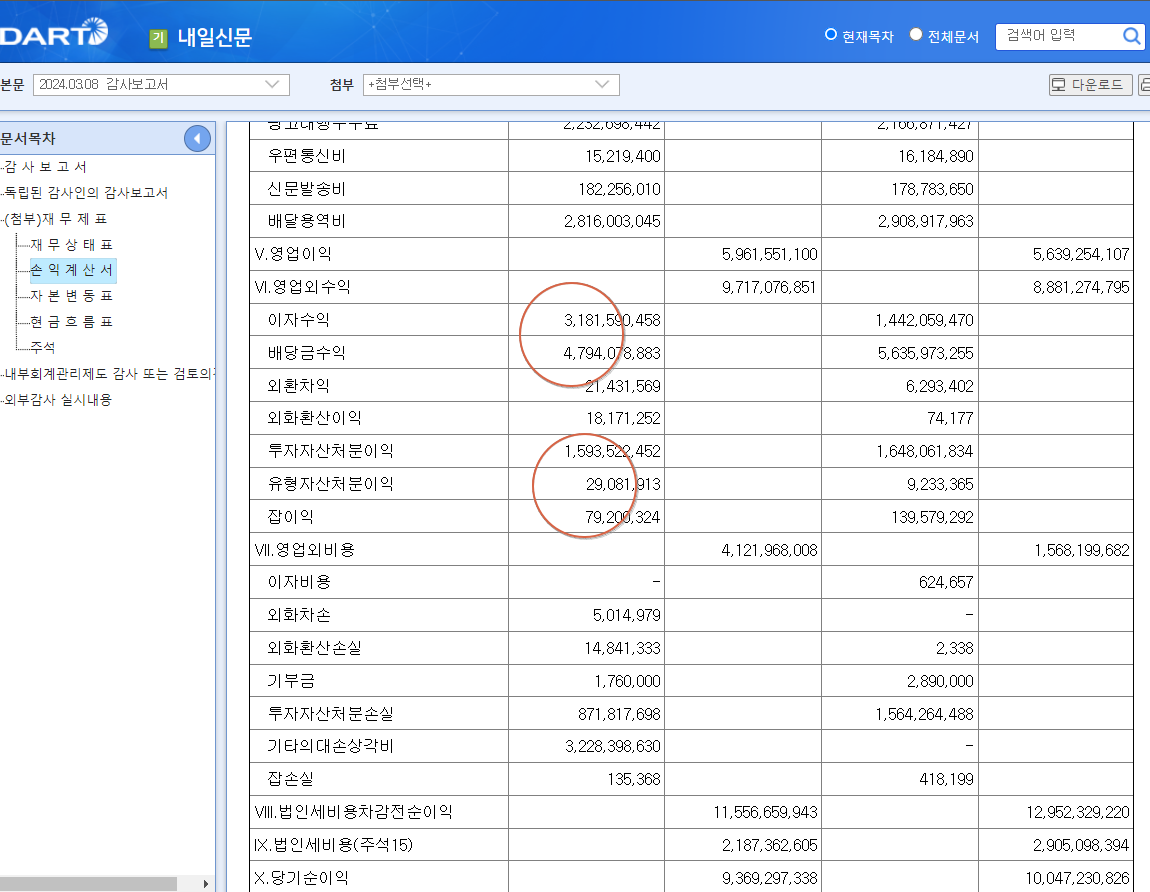This screenshot has height=892, width=1150.
Task: Click the 기부금 row label
Action: coord(290,681)
